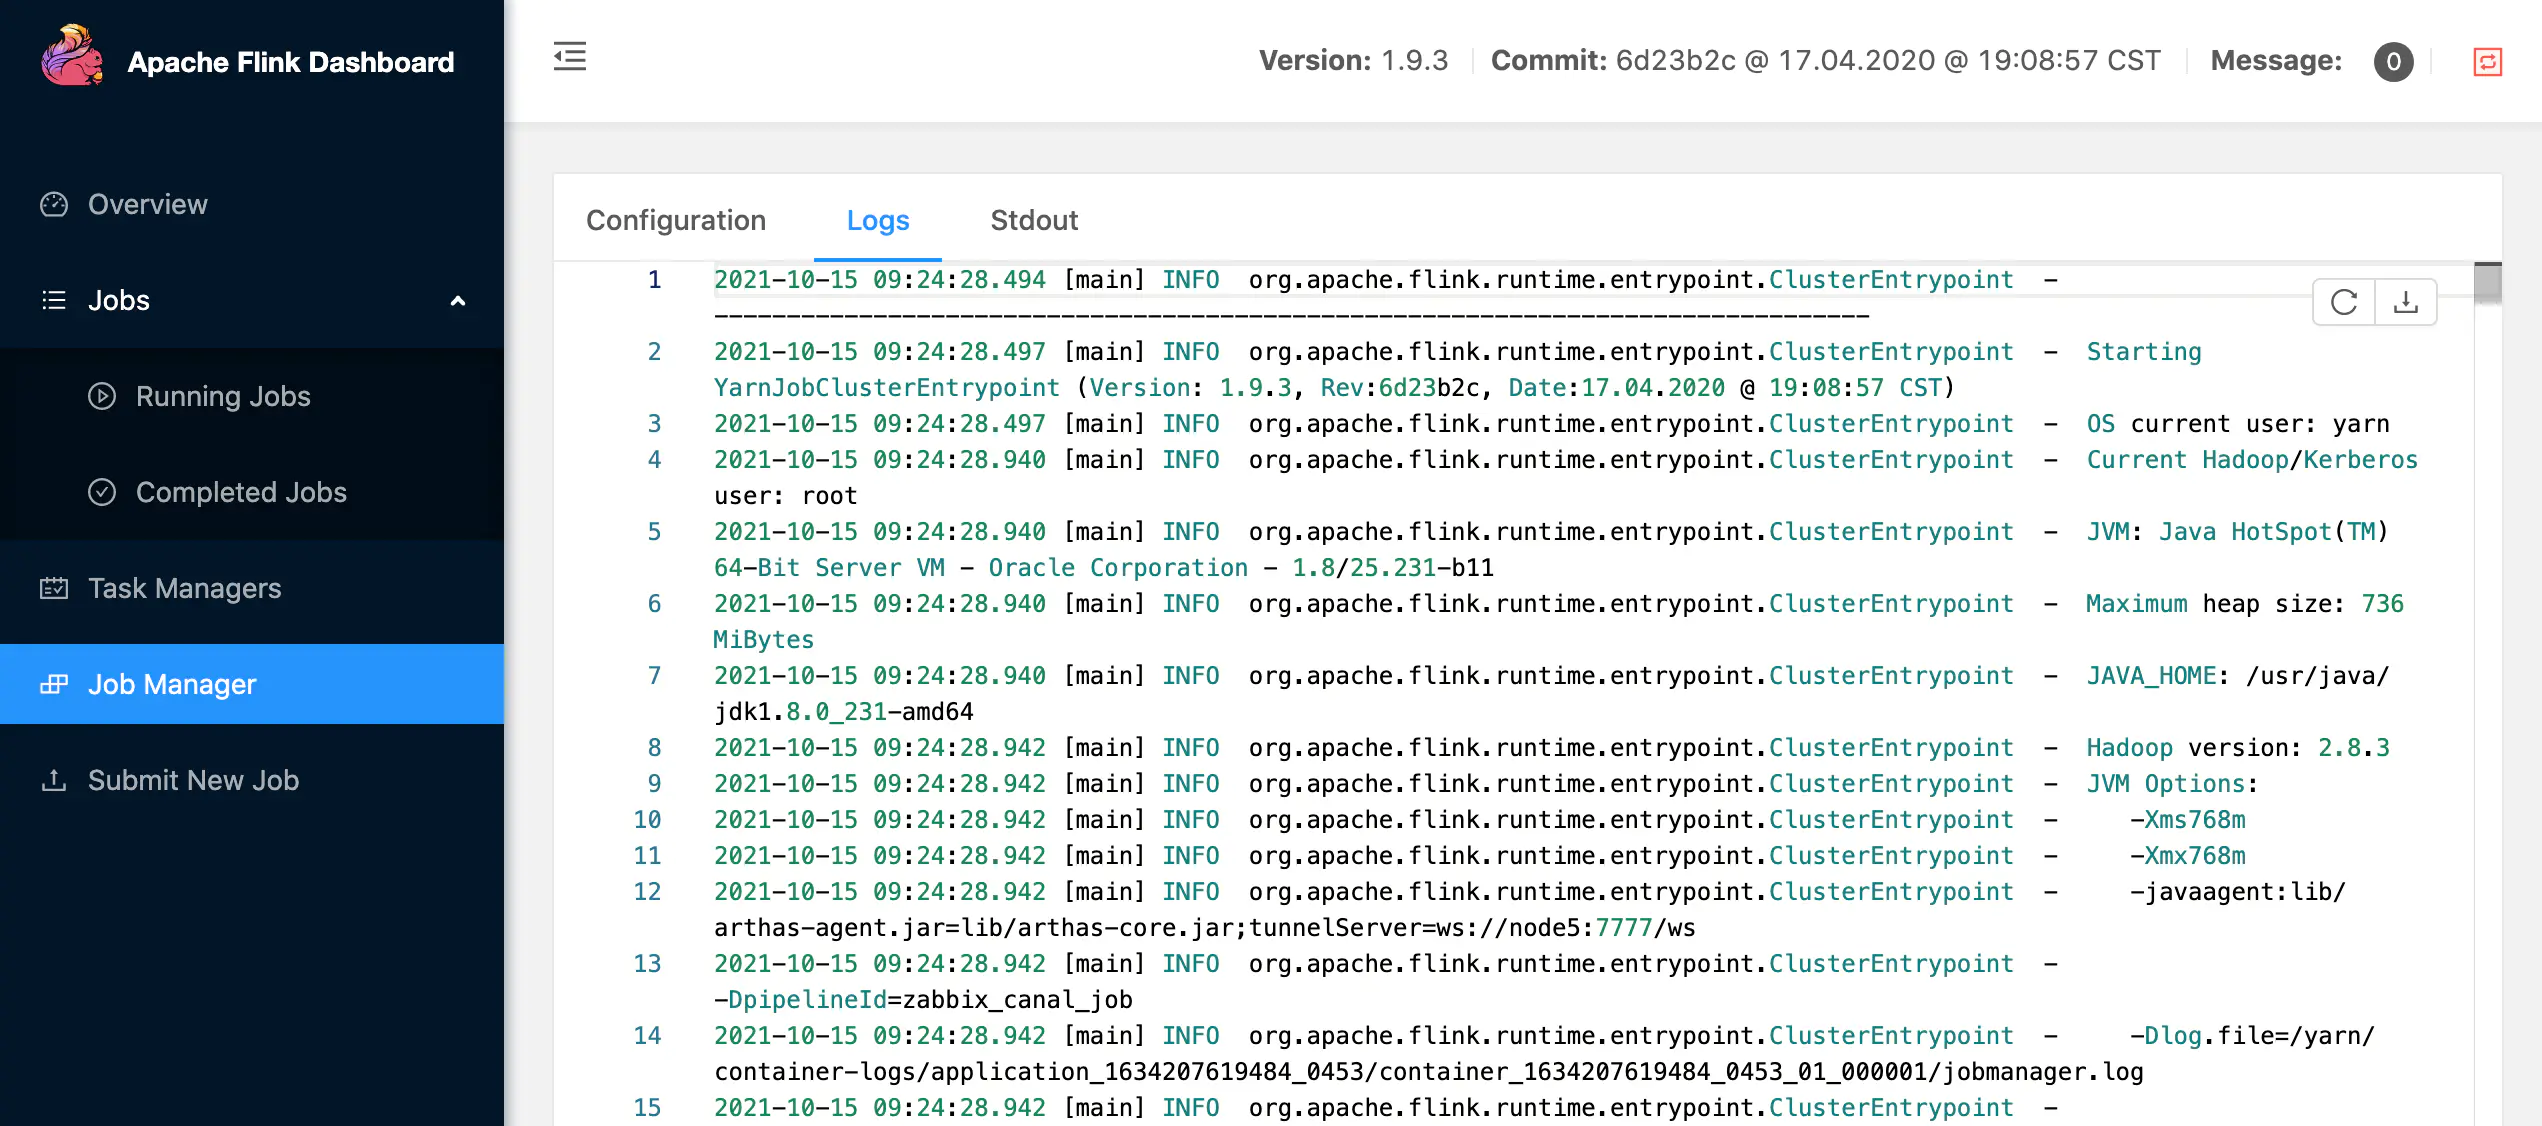This screenshot has width=2542, height=1126.
Task: Click the 'OS current user: yarn' text
Action: (x=2238, y=424)
